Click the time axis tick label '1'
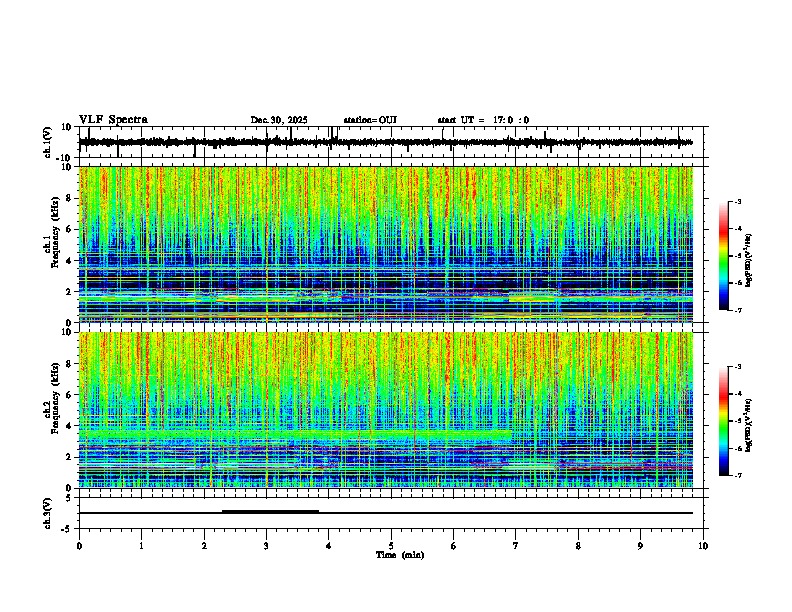The height and width of the screenshot is (612, 792). point(141,546)
